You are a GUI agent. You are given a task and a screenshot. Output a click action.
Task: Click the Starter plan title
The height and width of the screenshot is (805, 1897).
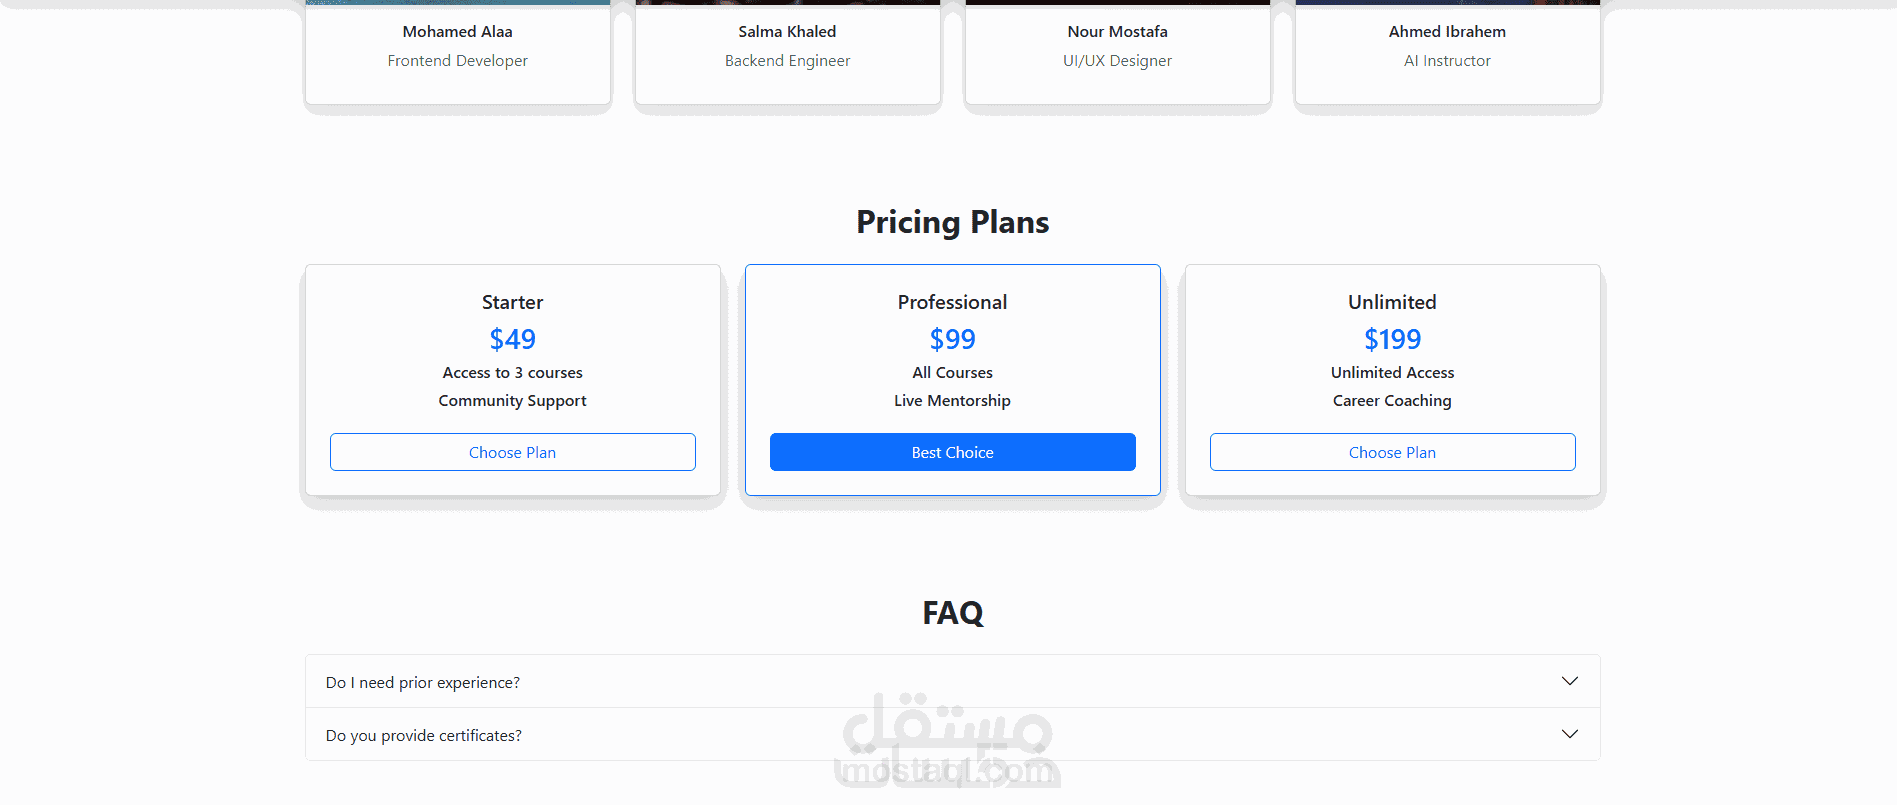tap(512, 302)
